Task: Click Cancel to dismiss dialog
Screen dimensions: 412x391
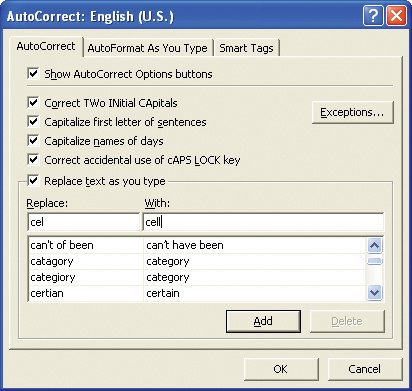Action: click(x=365, y=369)
